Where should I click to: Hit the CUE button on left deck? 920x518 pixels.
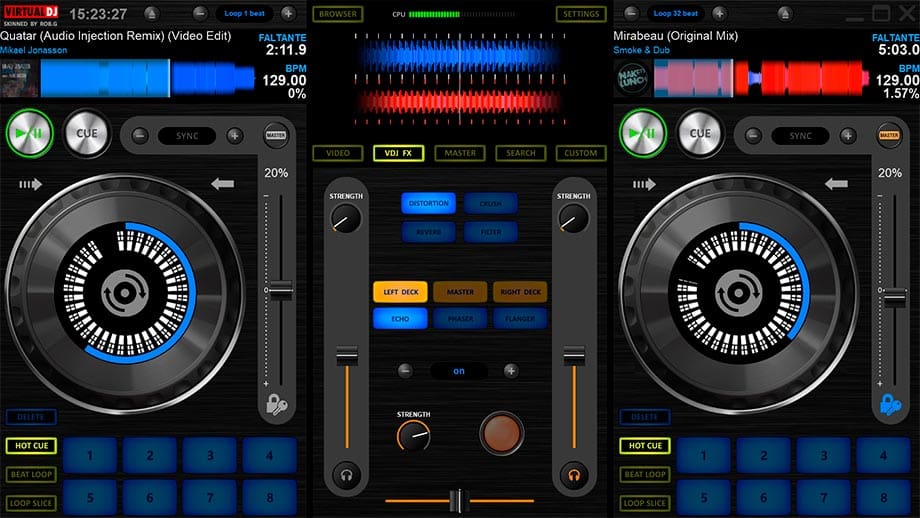pos(87,133)
